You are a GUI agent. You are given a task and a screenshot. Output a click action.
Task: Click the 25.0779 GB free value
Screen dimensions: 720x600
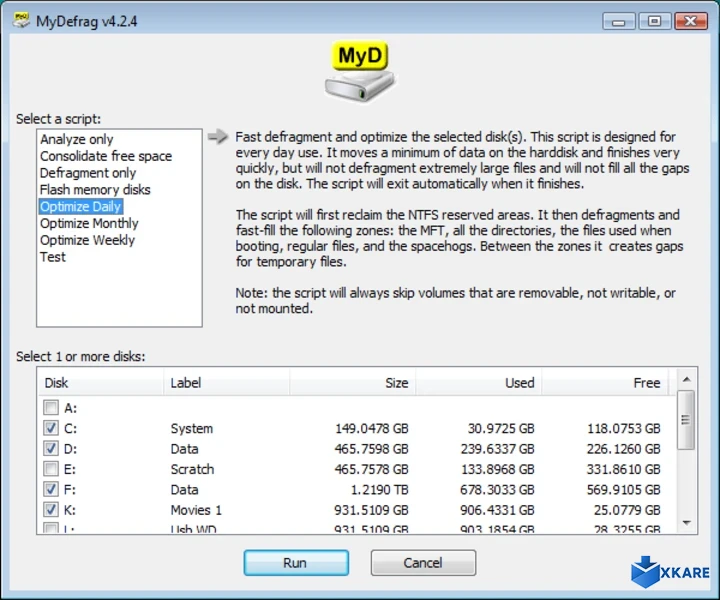pos(627,510)
